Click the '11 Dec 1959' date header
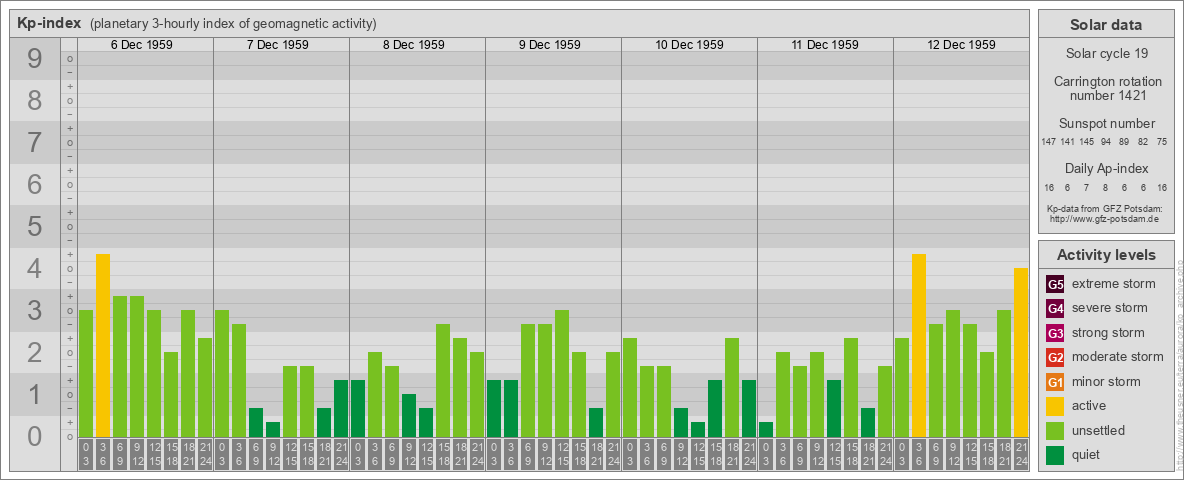 pyautogui.click(x=825, y=45)
